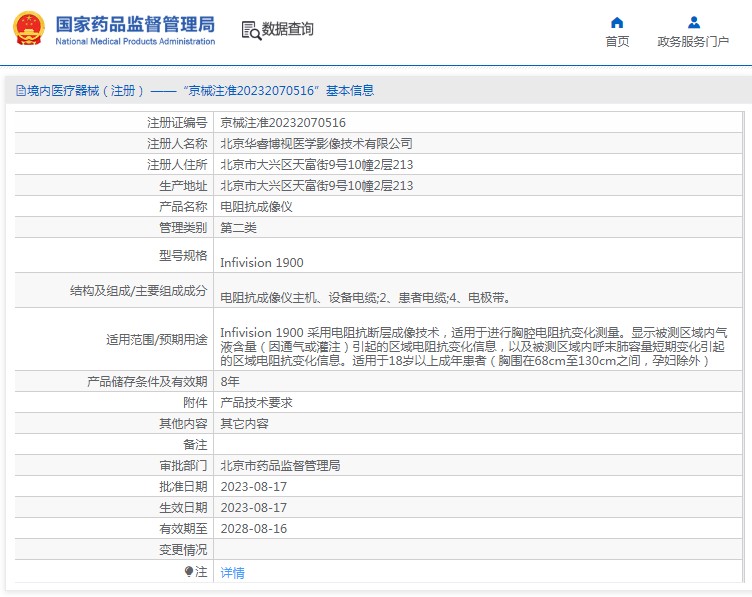Open 政务服务门户 portal link
This screenshot has width=752, height=597.
pyautogui.click(x=693, y=42)
